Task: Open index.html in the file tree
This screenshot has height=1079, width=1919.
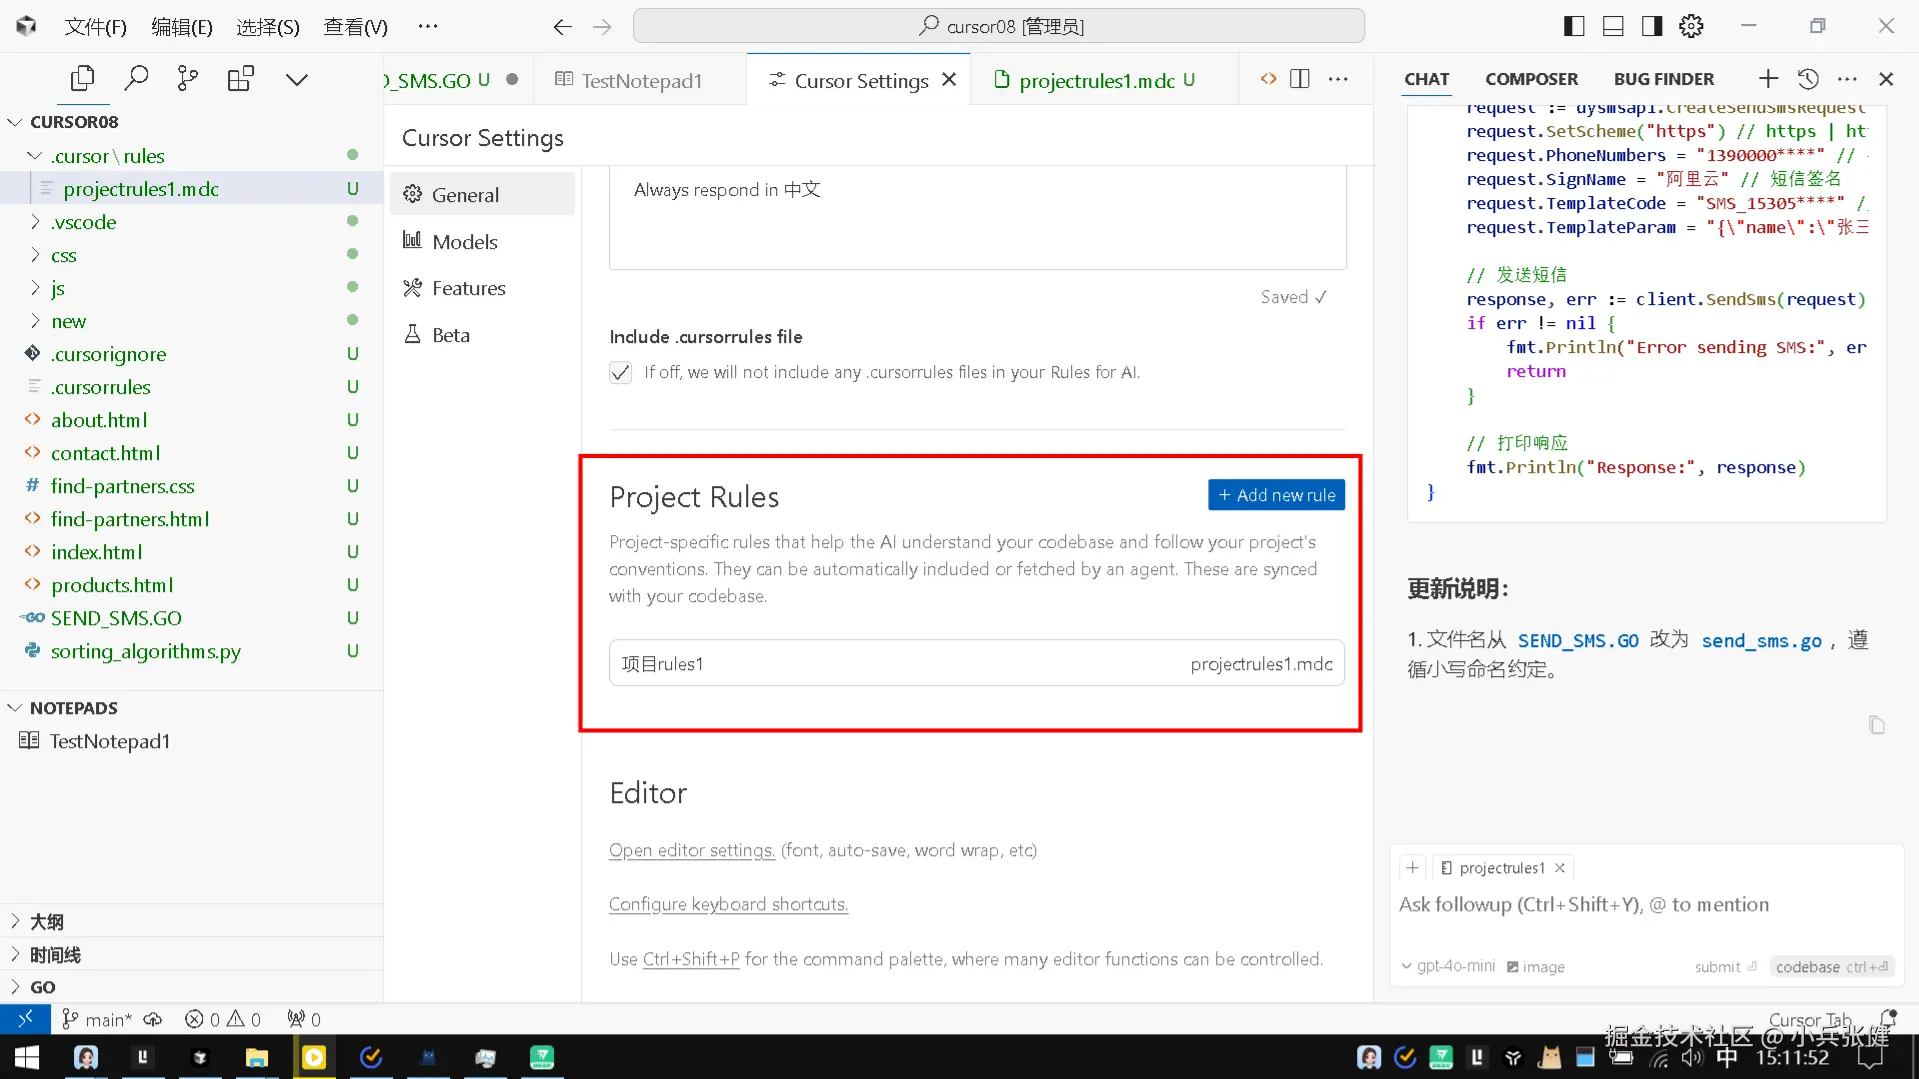Action: (192, 552)
